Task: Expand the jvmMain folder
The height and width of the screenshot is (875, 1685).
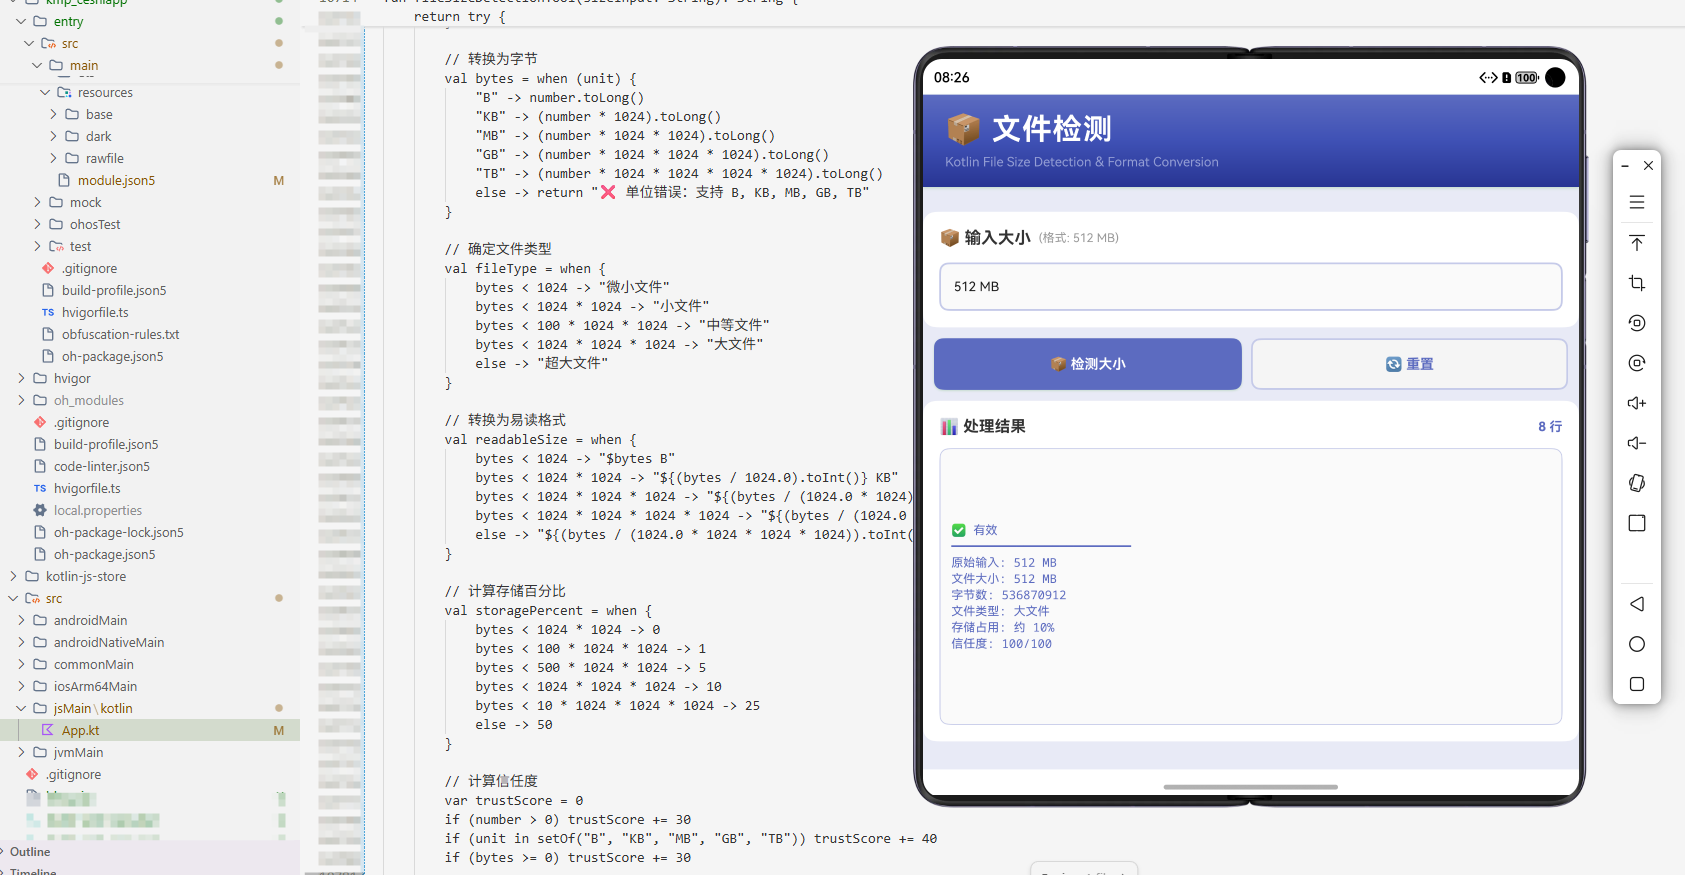Action: click(21, 752)
